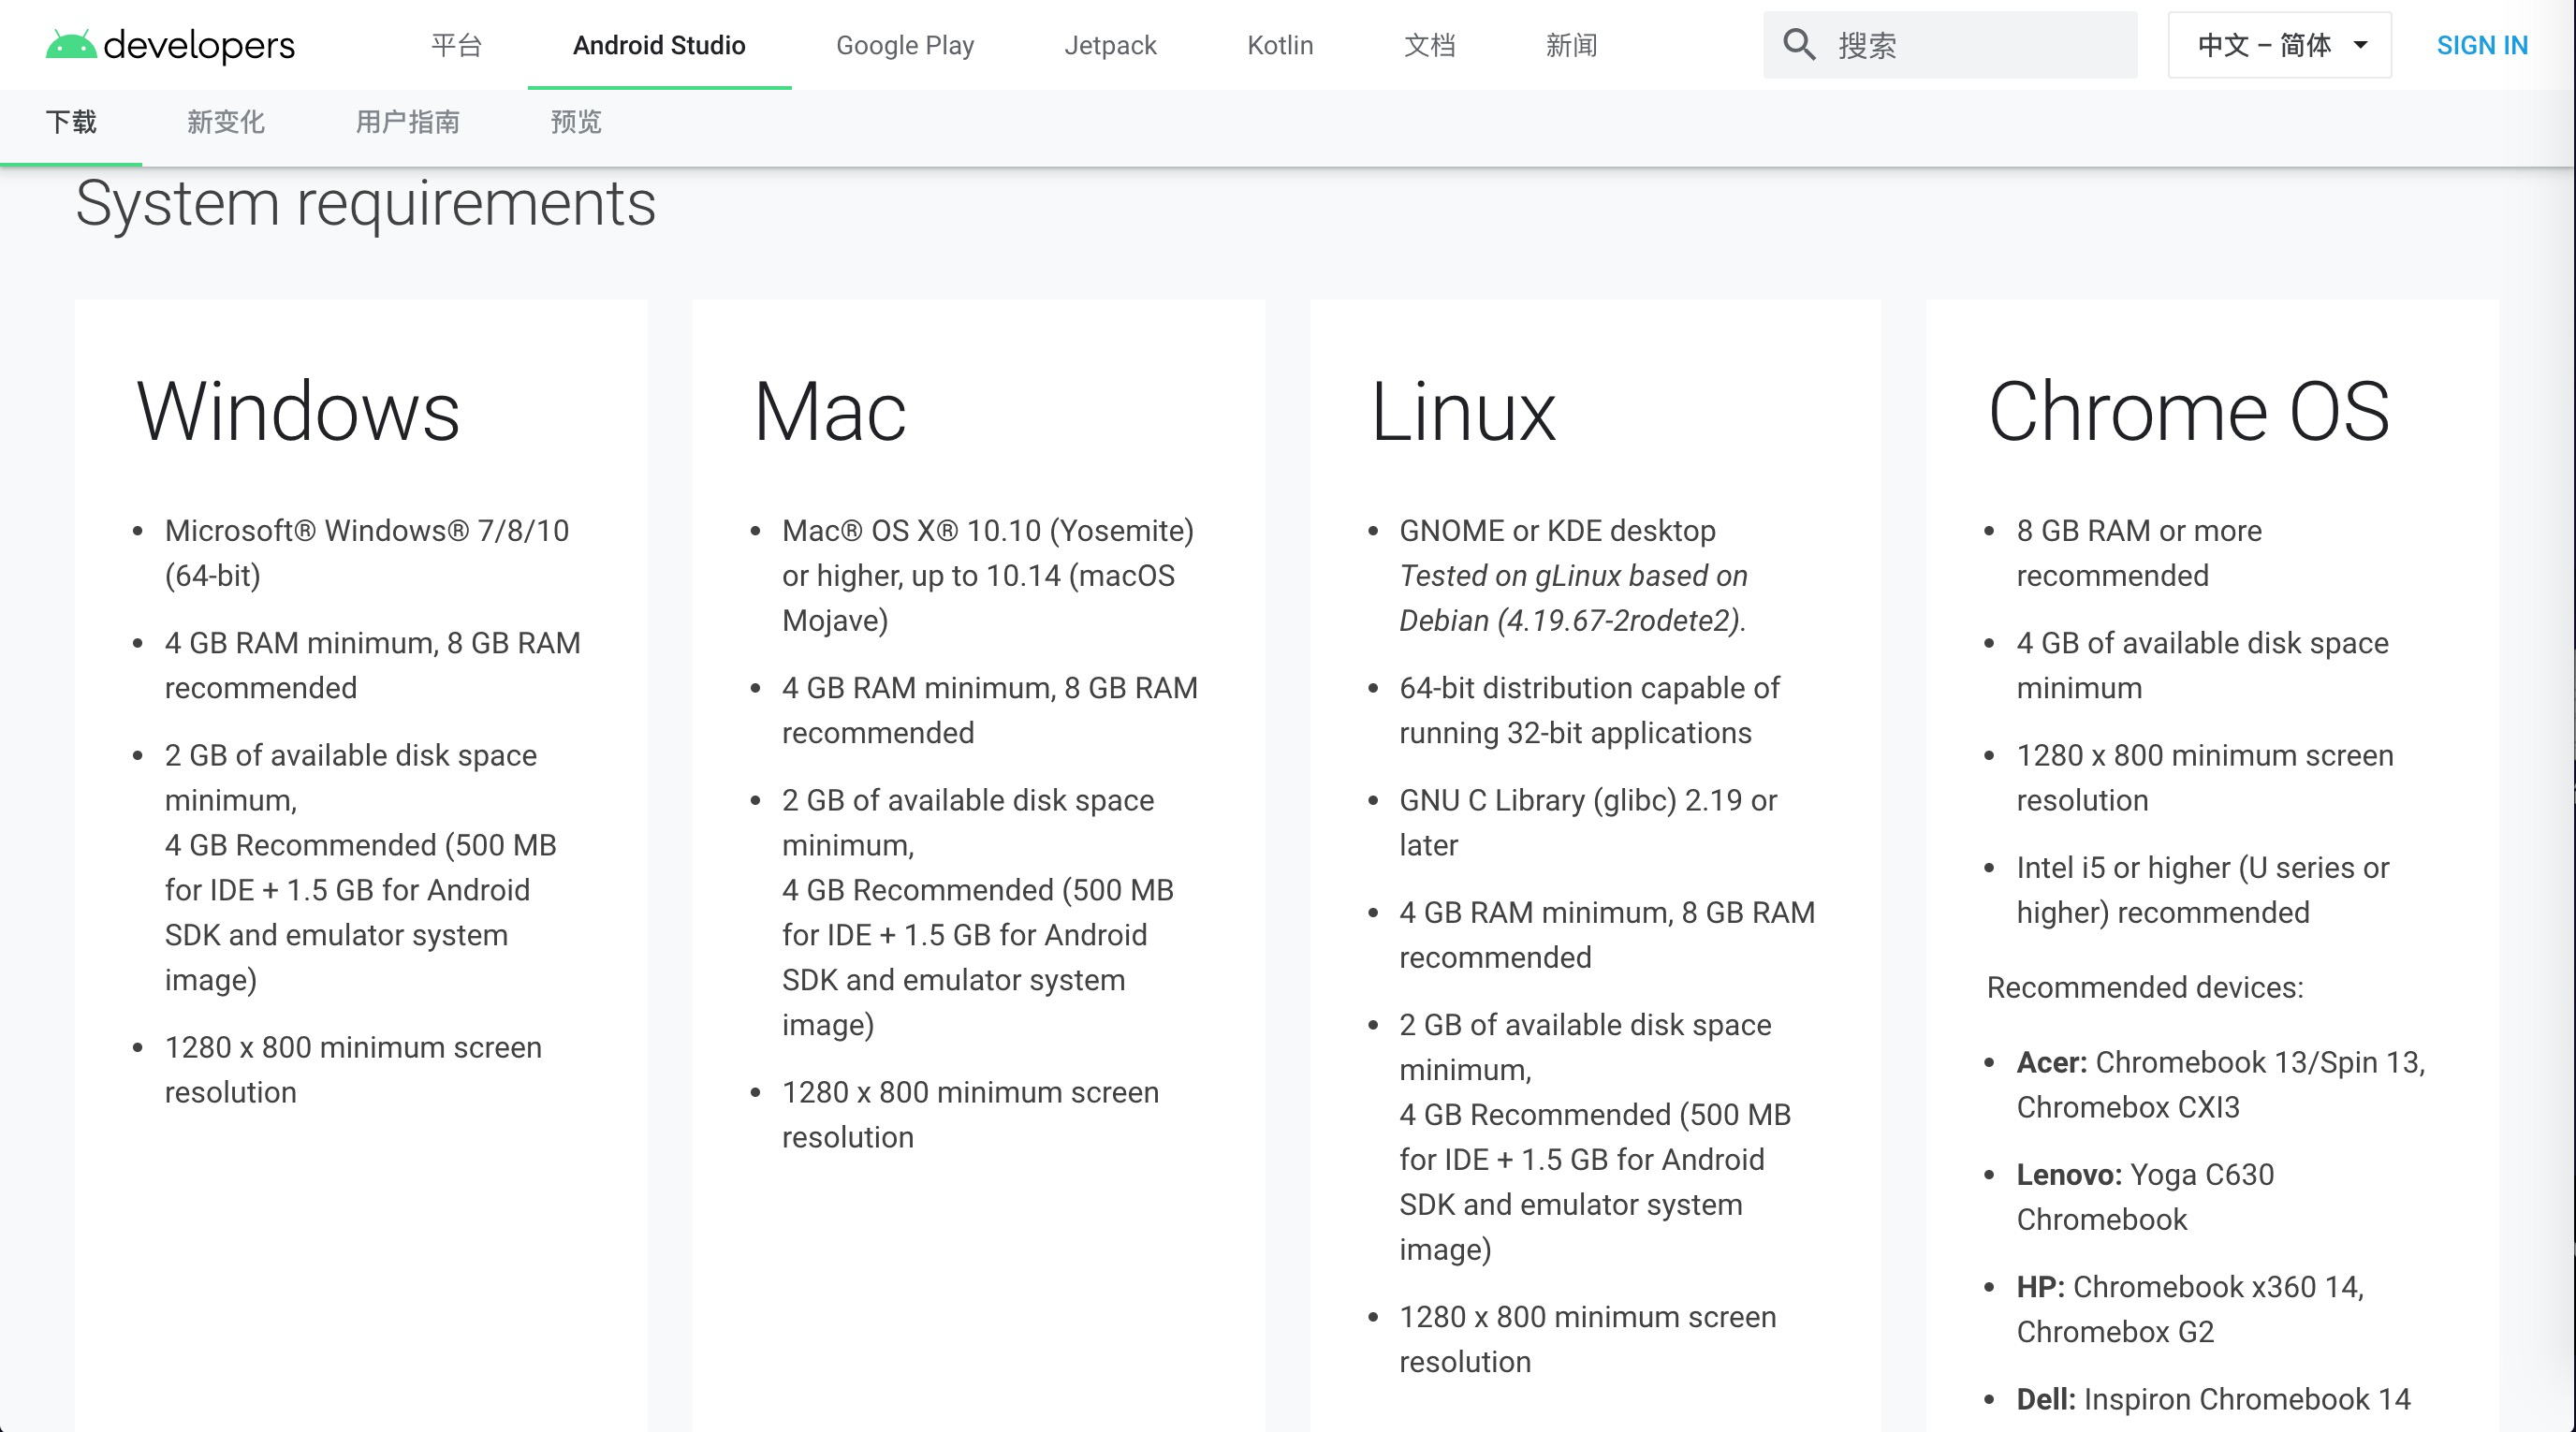Viewport: 2576px width, 1432px height.
Task: Click "8 GB RAM or more recommended" text
Action: click(x=2139, y=553)
